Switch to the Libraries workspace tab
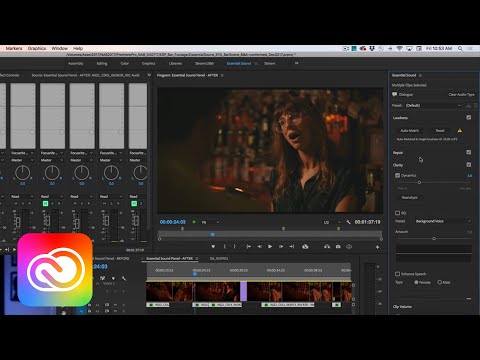This screenshot has width=480, height=360. 175,63
